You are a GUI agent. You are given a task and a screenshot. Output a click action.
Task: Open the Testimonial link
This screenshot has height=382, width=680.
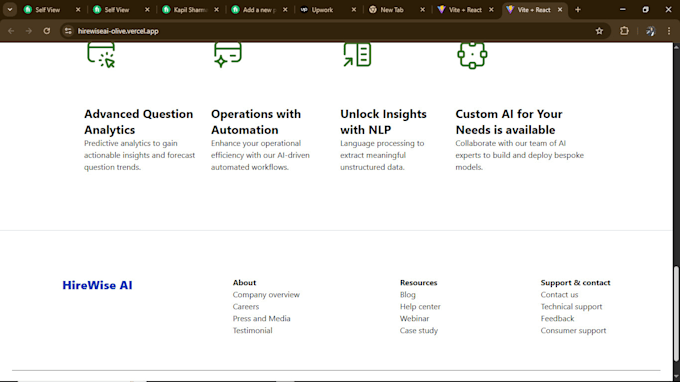(252, 330)
